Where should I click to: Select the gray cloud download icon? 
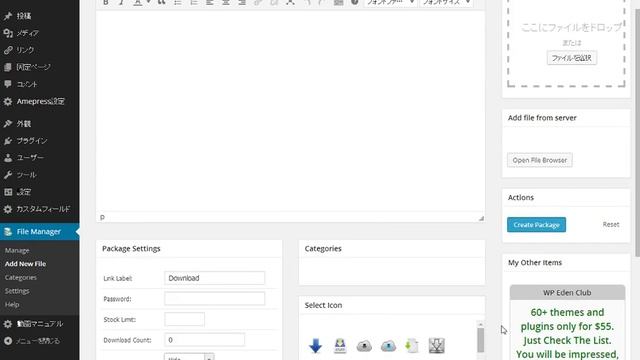pos(364,346)
